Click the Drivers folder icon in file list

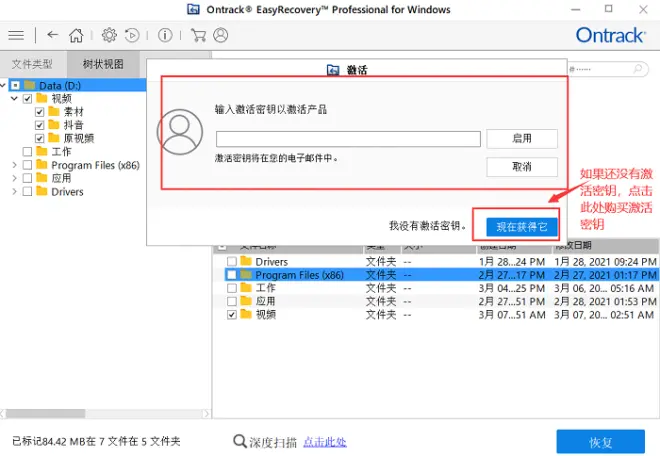(x=246, y=261)
